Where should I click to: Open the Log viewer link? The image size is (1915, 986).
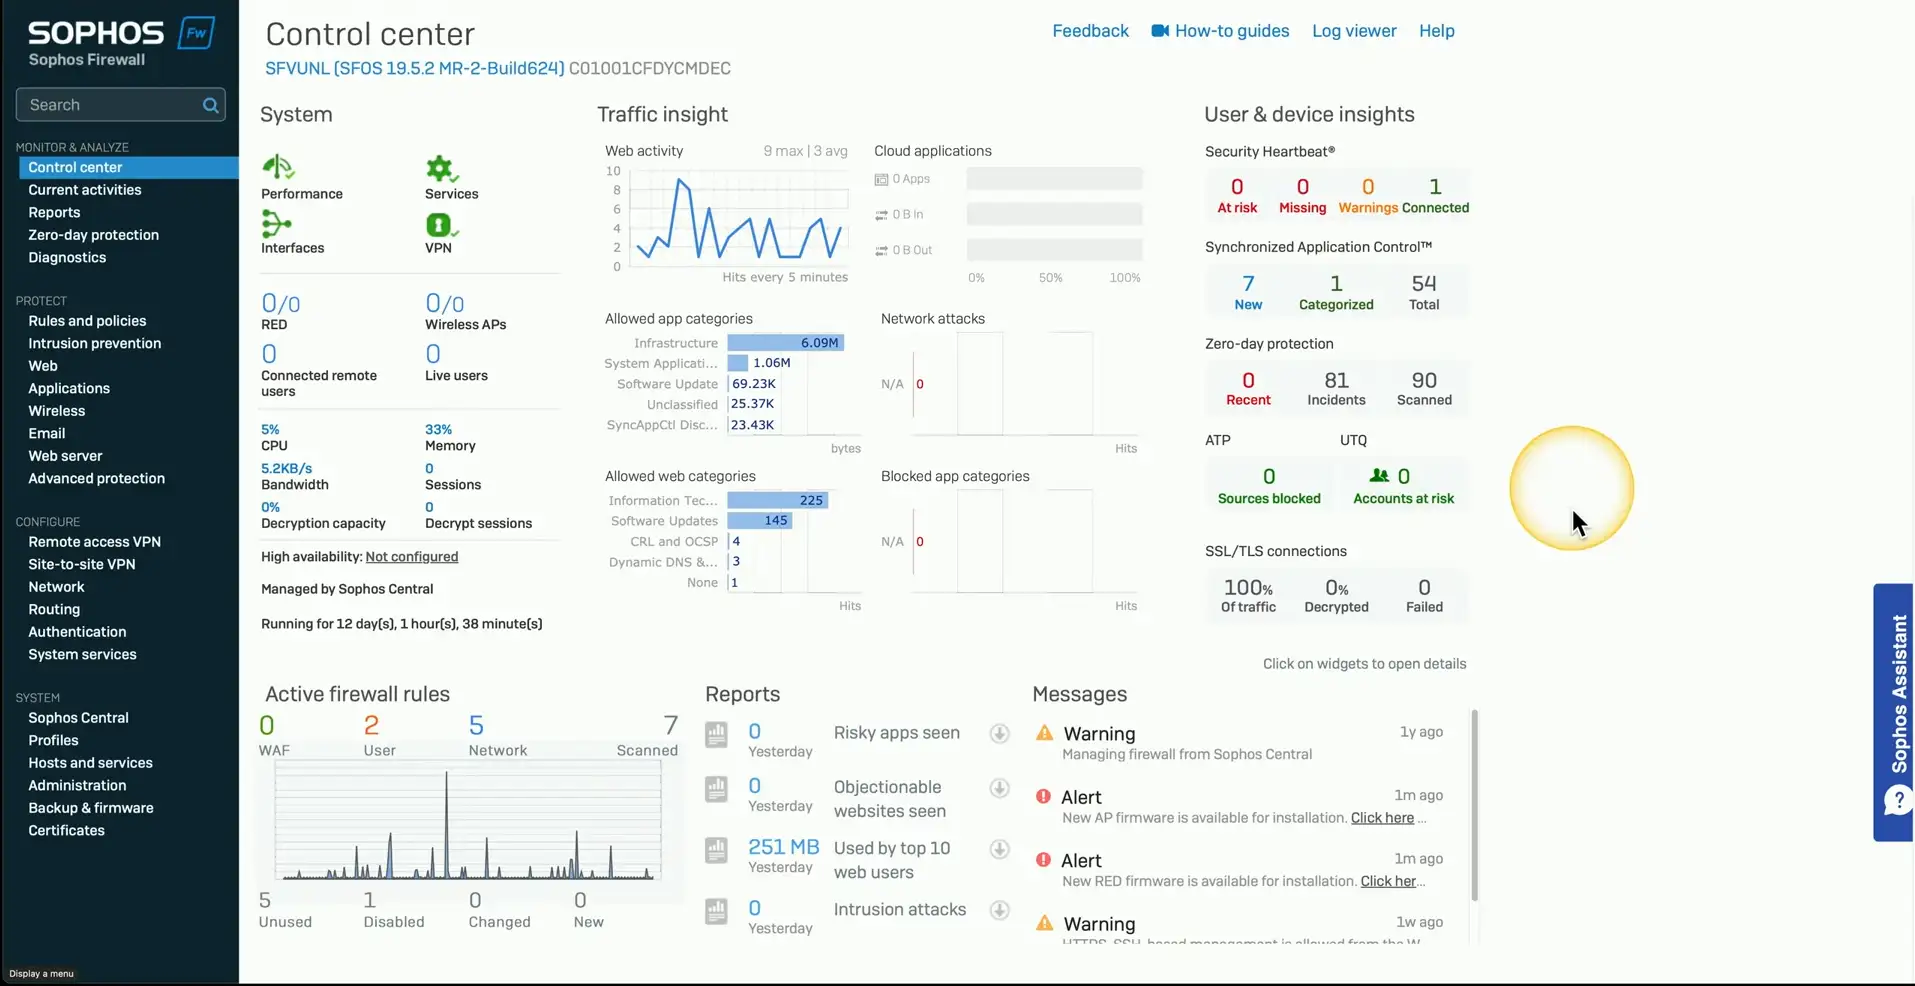tap(1354, 31)
